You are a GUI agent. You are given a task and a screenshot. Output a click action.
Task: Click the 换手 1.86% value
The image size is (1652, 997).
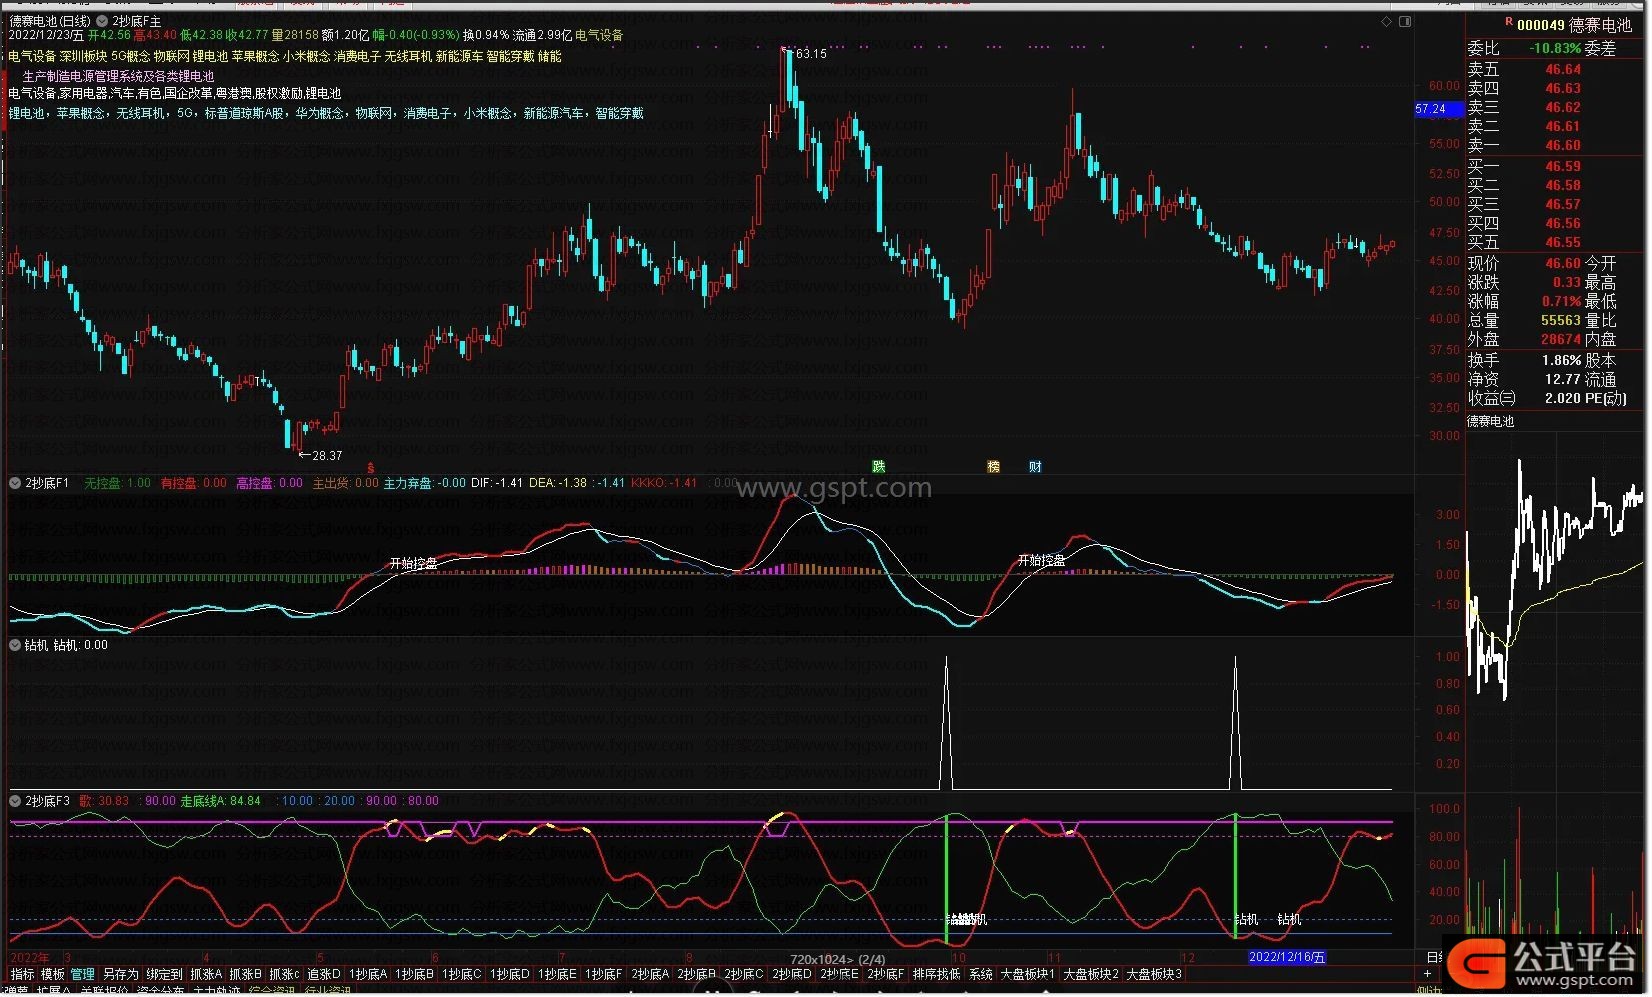click(x=1562, y=361)
